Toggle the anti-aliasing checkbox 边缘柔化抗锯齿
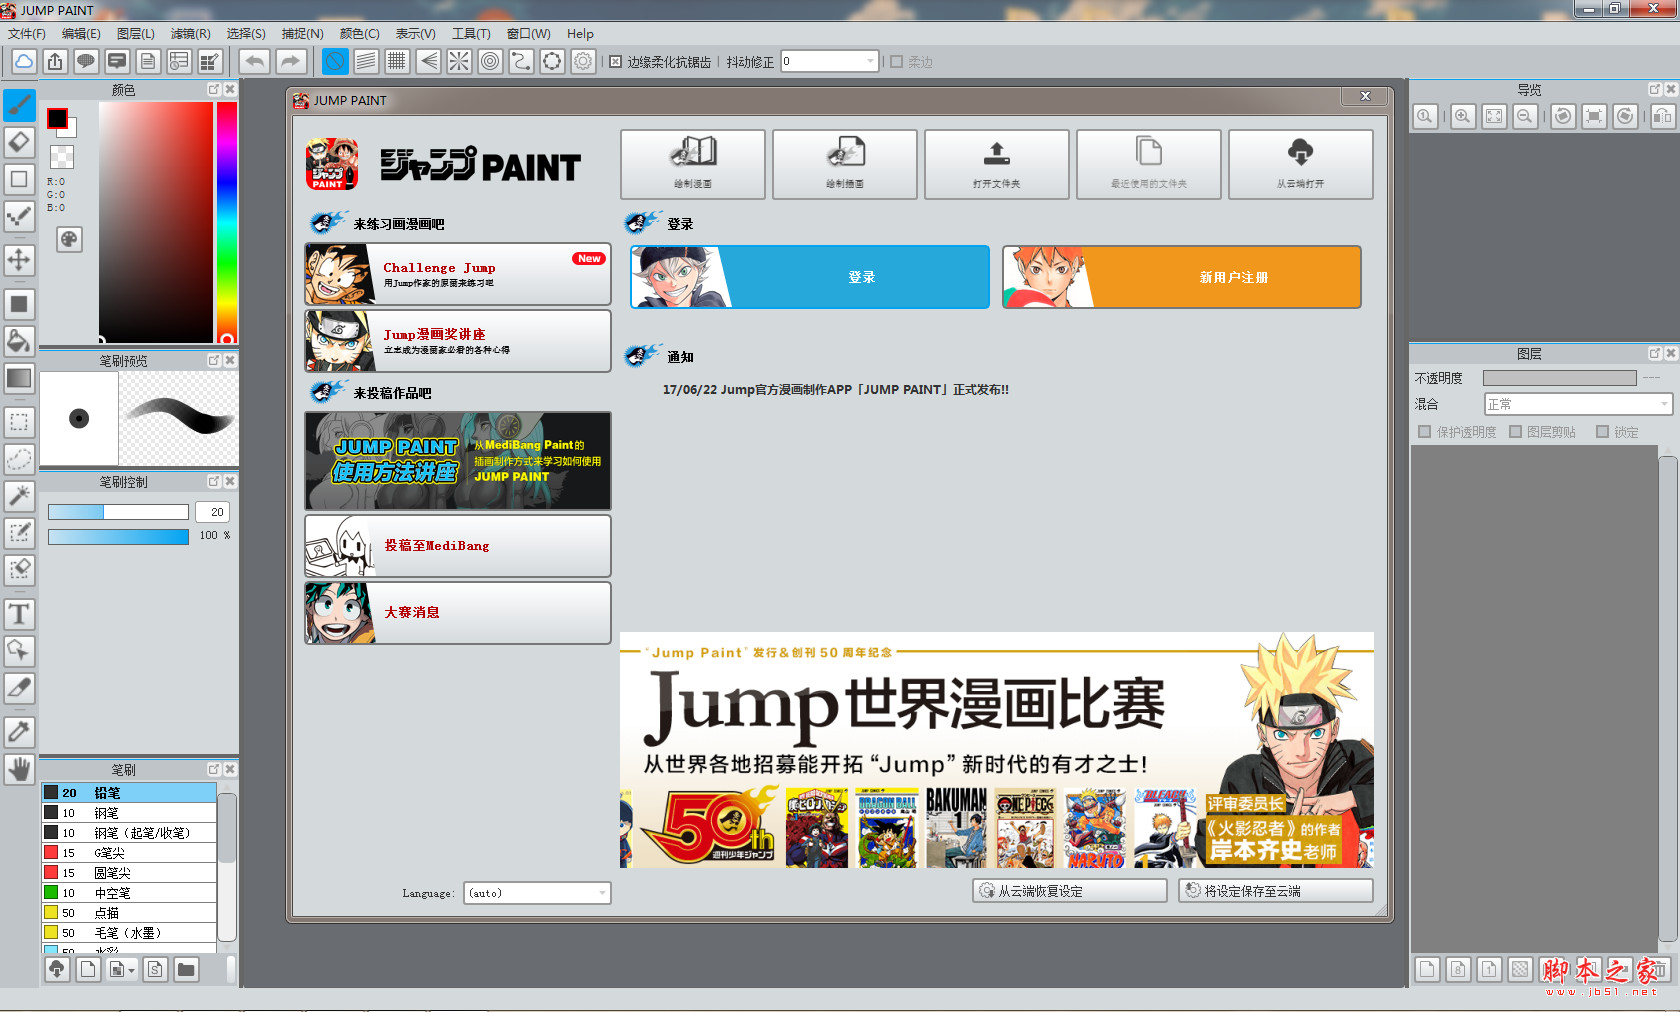 point(615,62)
